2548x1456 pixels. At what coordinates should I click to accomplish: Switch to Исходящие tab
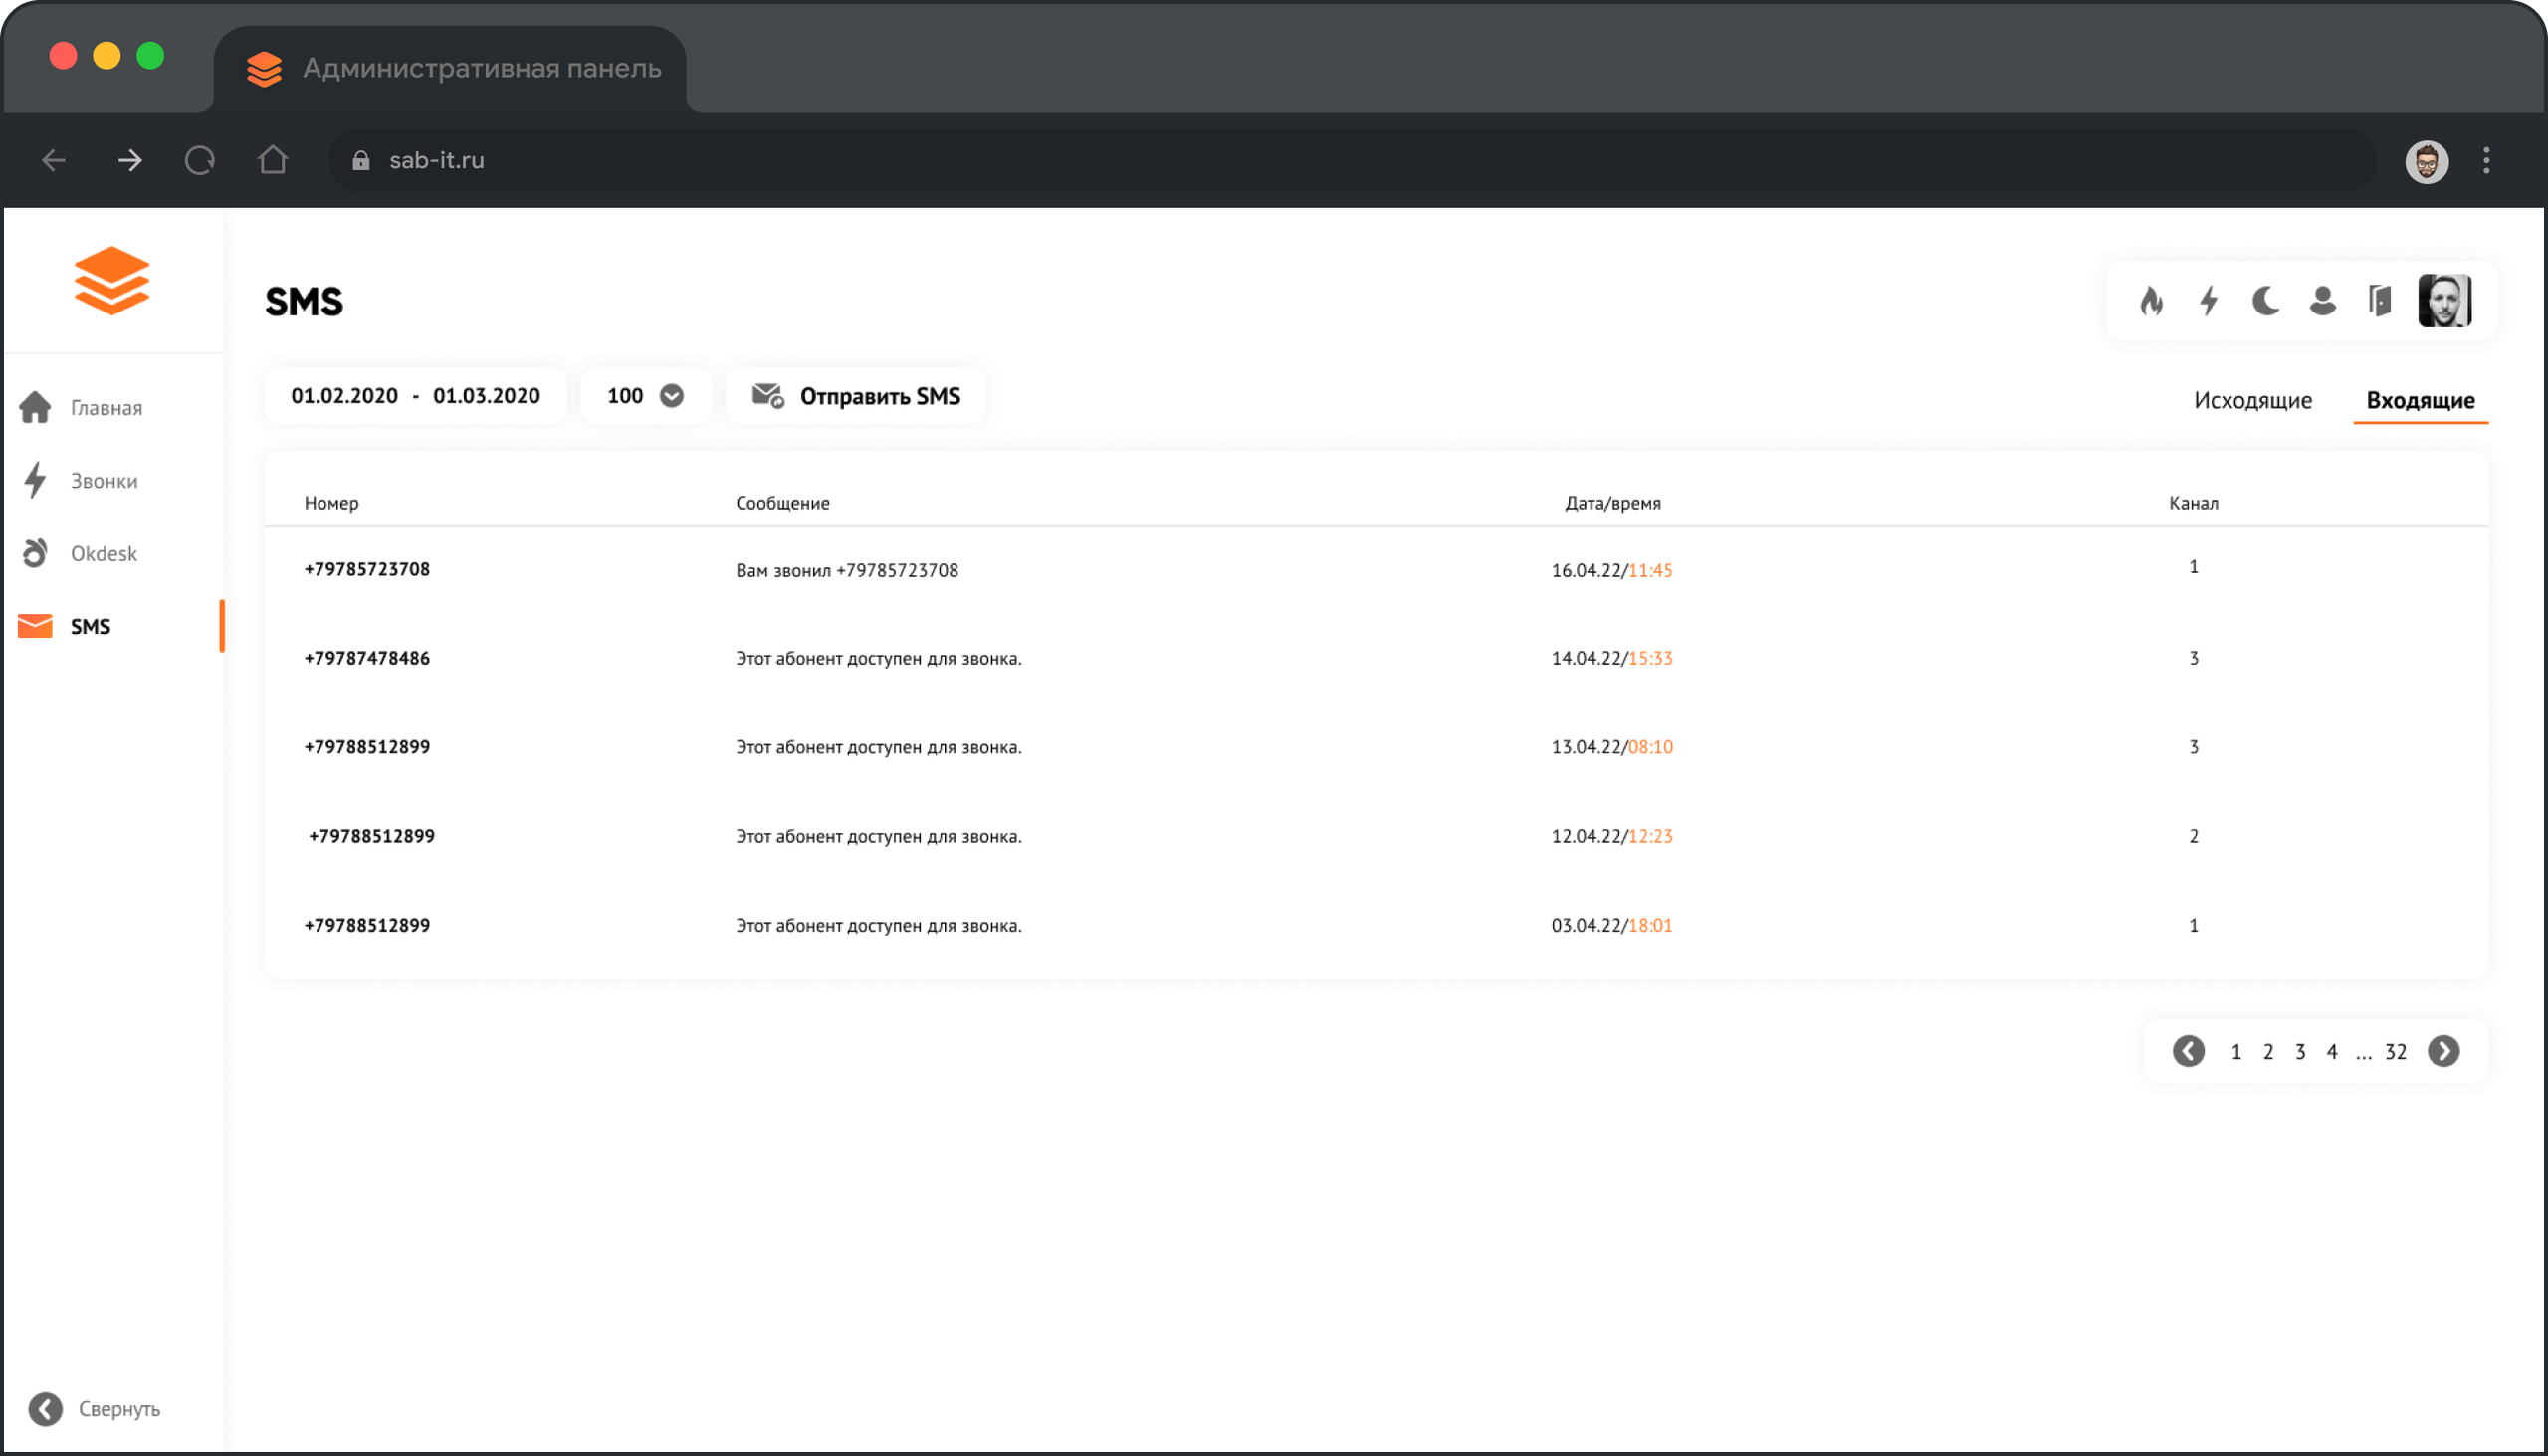click(x=2252, y=400)
